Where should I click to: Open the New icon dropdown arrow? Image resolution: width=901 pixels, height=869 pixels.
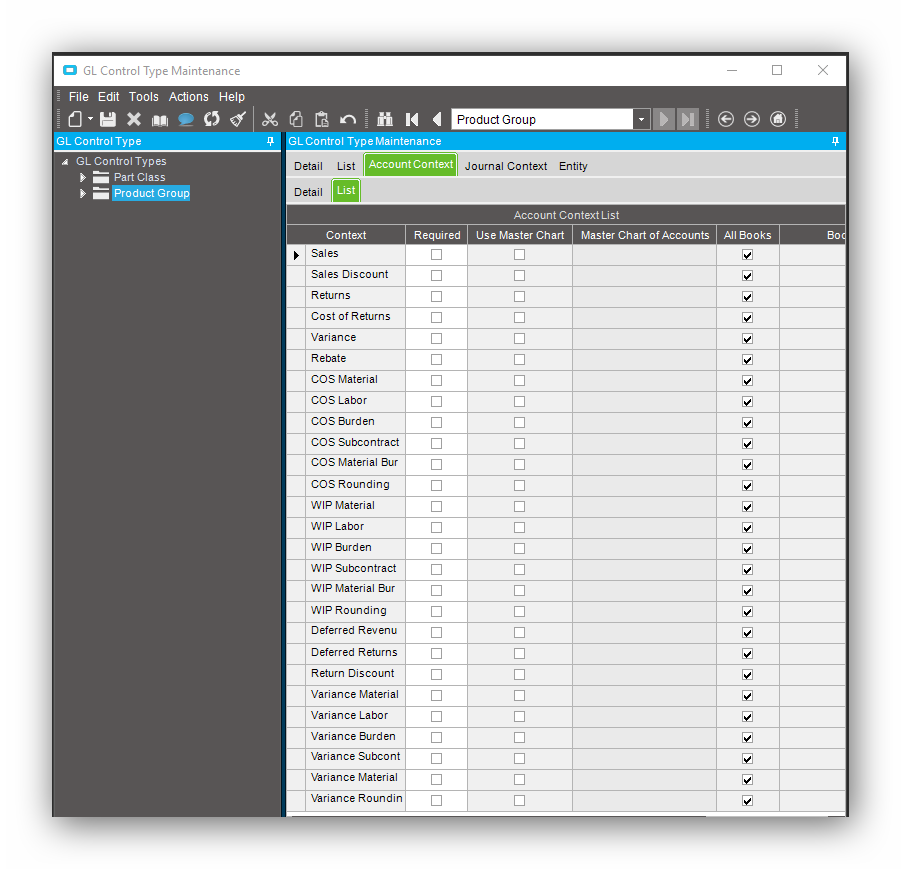tap(90, 119)
